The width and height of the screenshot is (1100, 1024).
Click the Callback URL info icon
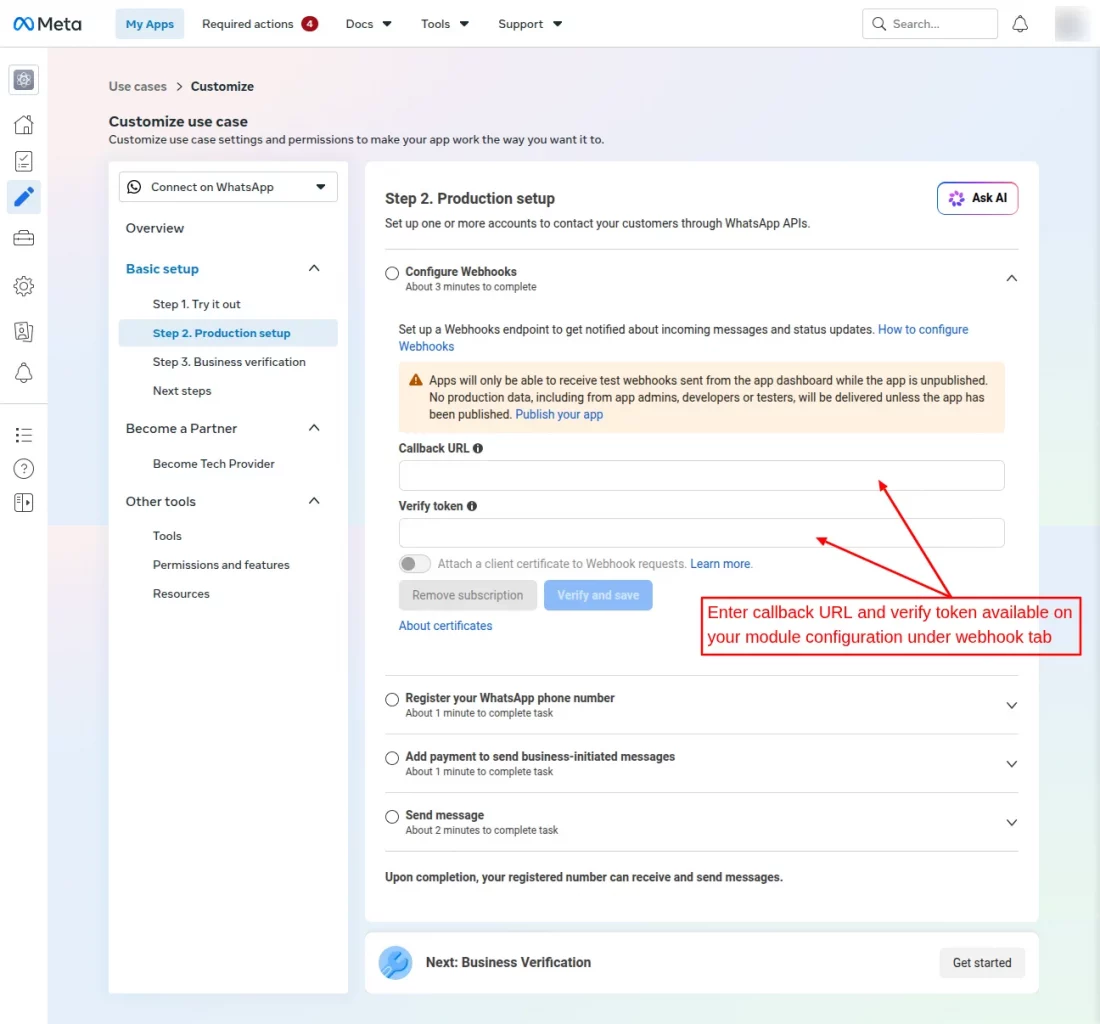tap(478, 448)
